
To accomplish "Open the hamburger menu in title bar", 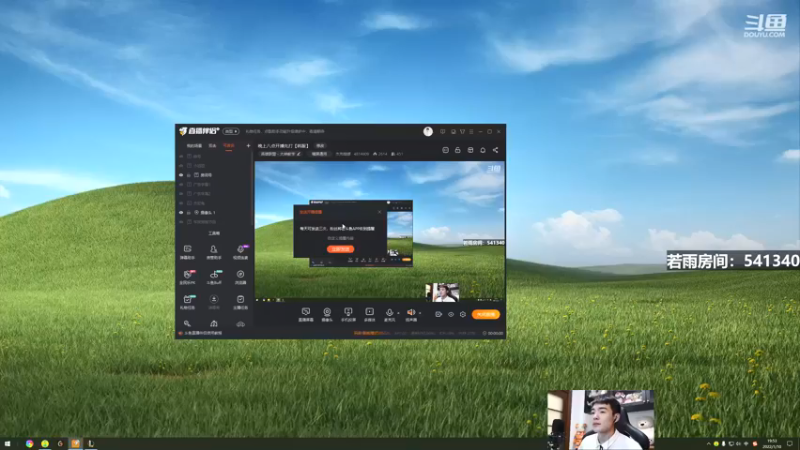I will [471, 132].
